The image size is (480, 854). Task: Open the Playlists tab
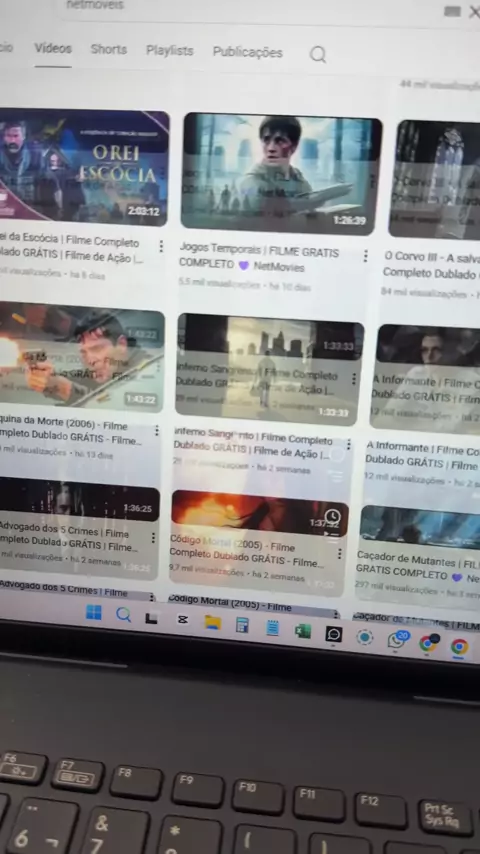[169, 51]
